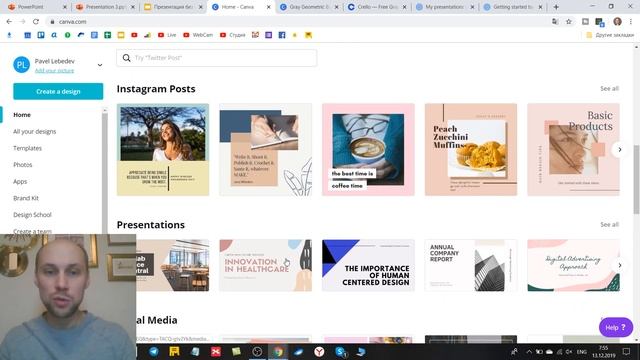Click the Add your picture link
The image size is (640, 360).
pos(54,71)
